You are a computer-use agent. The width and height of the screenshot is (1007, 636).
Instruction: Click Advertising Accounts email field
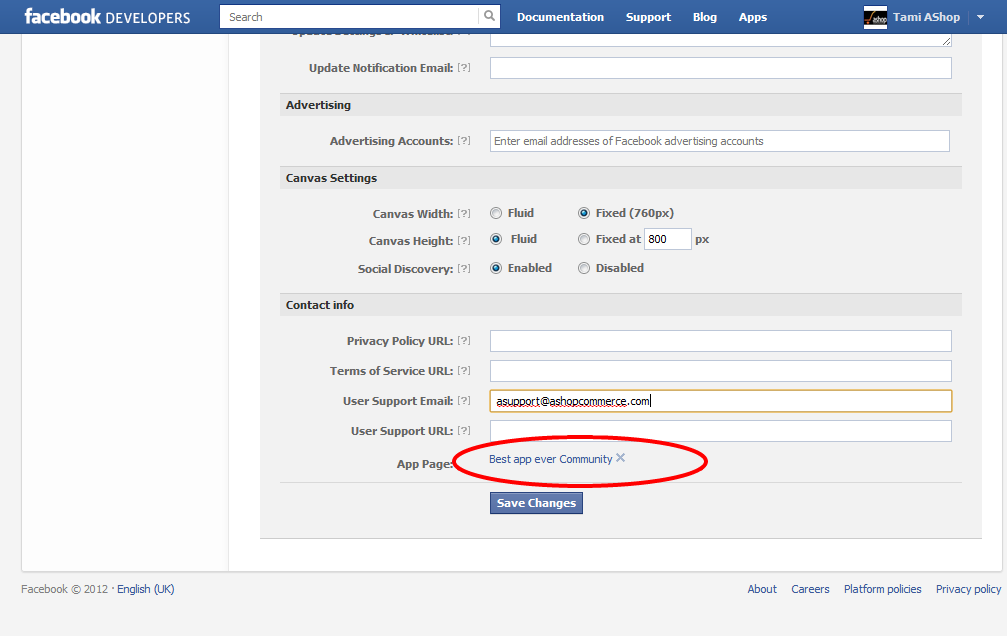pos(719,141)
